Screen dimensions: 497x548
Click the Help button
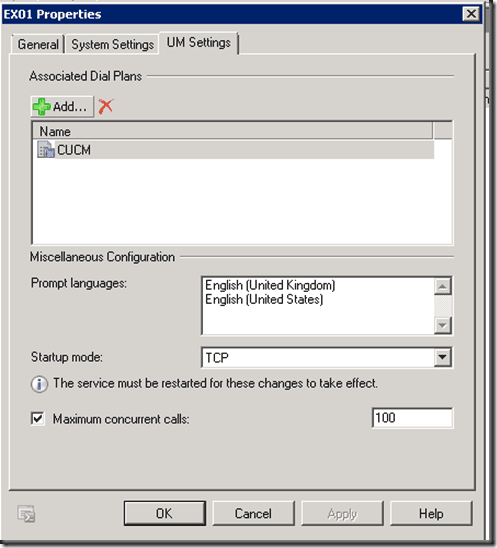(431, 513)
